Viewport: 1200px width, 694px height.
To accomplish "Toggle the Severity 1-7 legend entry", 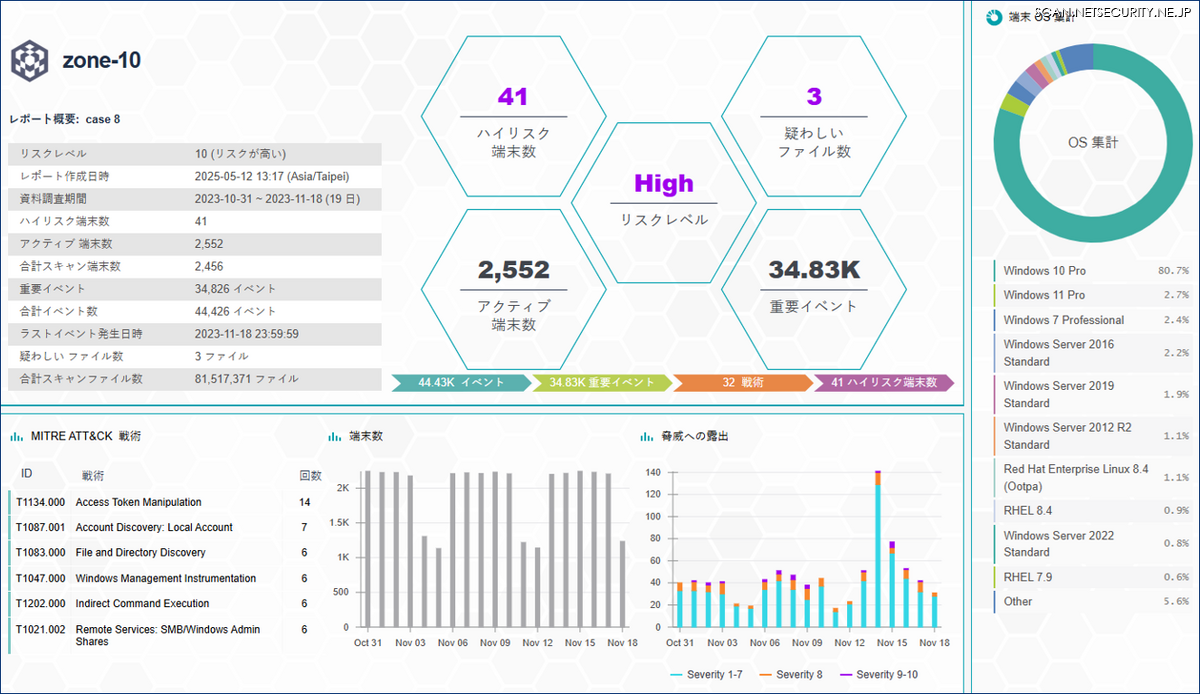I will (x=709, y=675).
